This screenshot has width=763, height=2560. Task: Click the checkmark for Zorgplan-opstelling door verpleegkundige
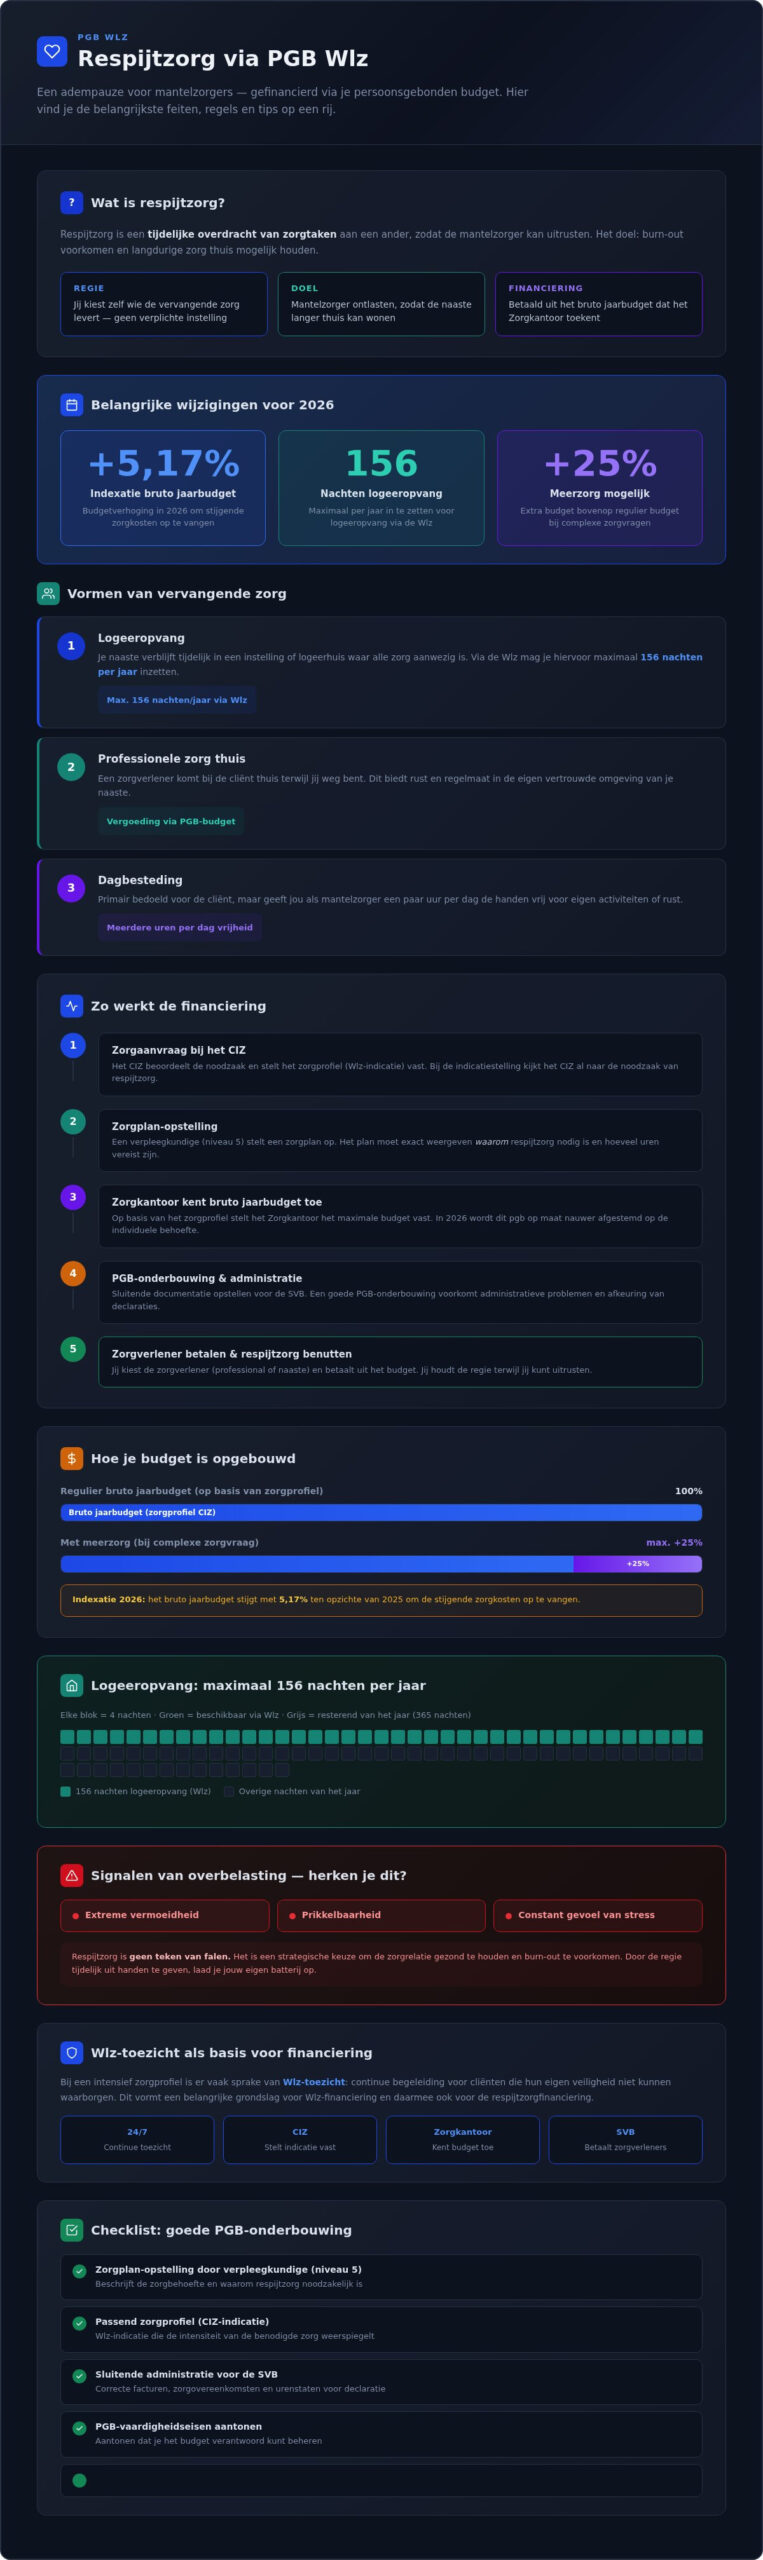click(80, 2271)
